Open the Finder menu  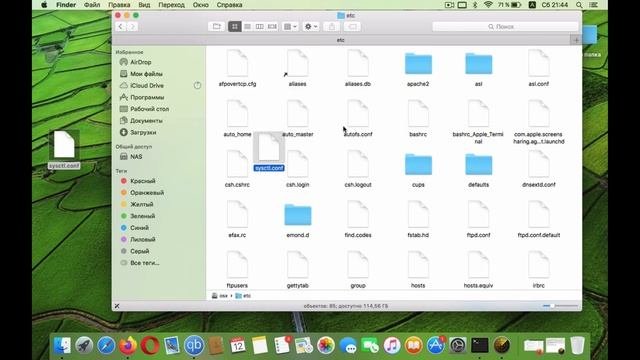point(66,5)
